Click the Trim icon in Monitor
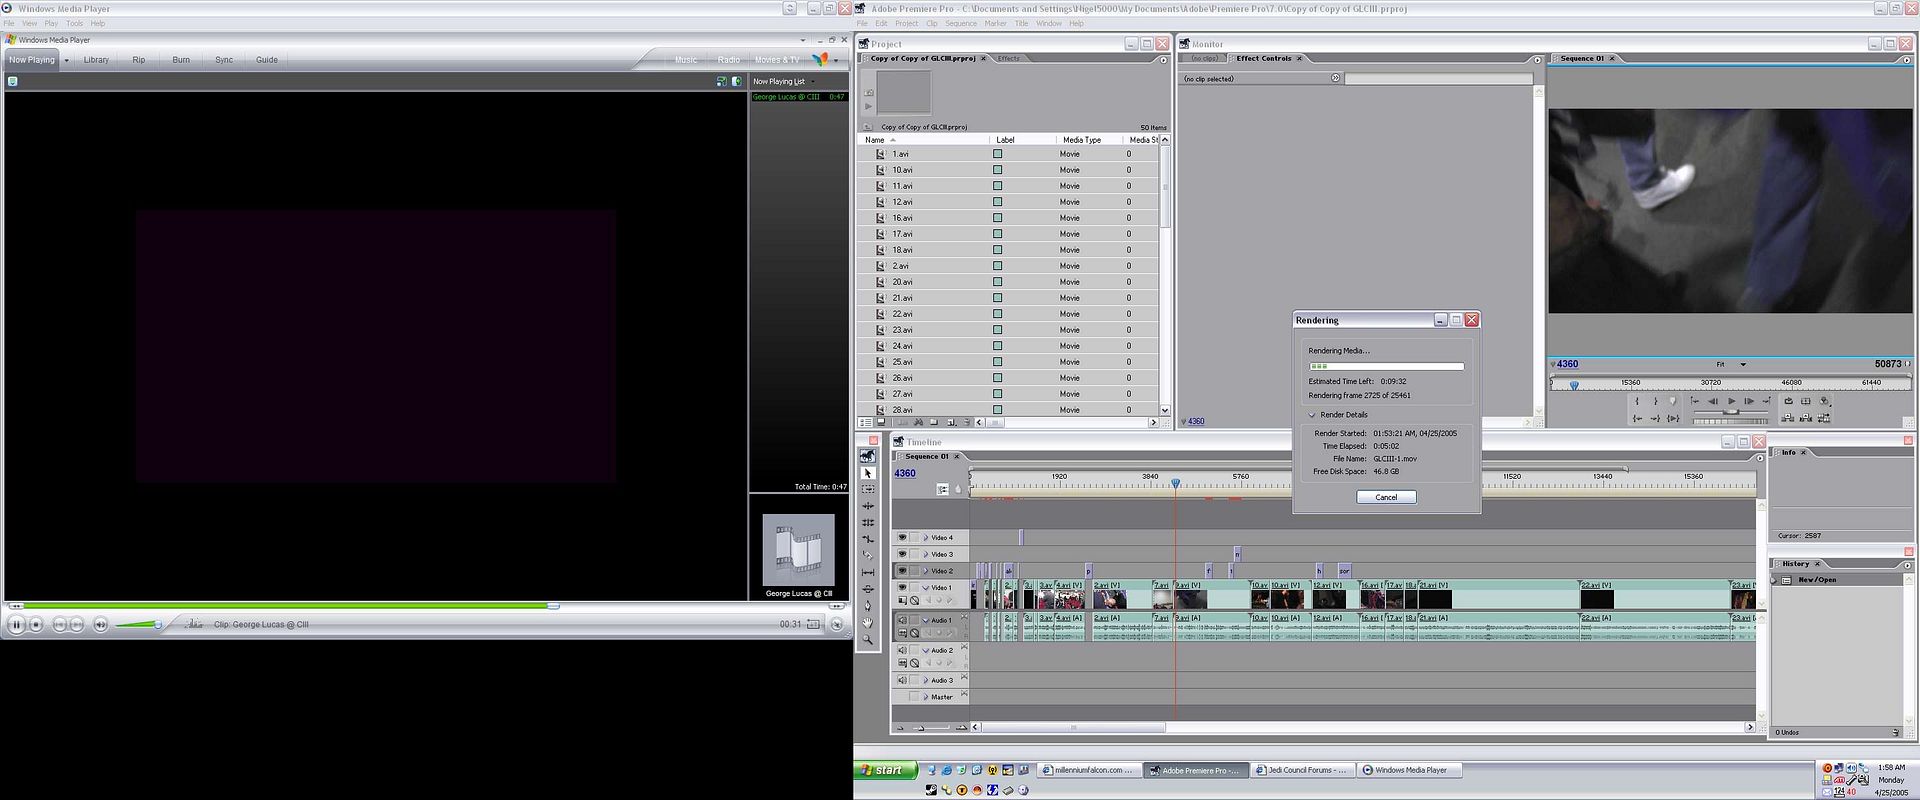This screenshot has height=800, width=1920. [1824, 418]
